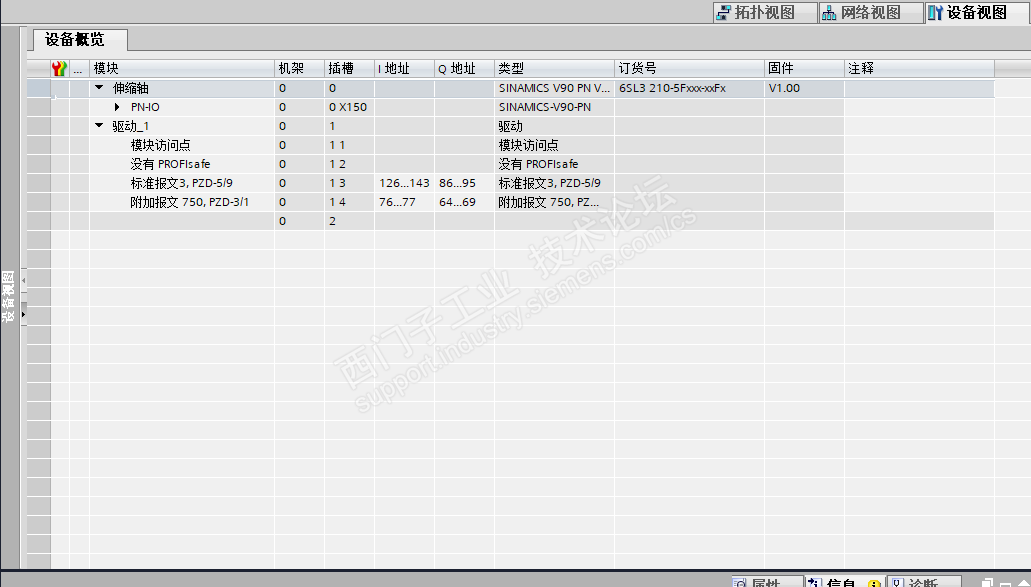
Task: Click the type cell 驱动
Action: pyautogui.click(x=554, y=126)
